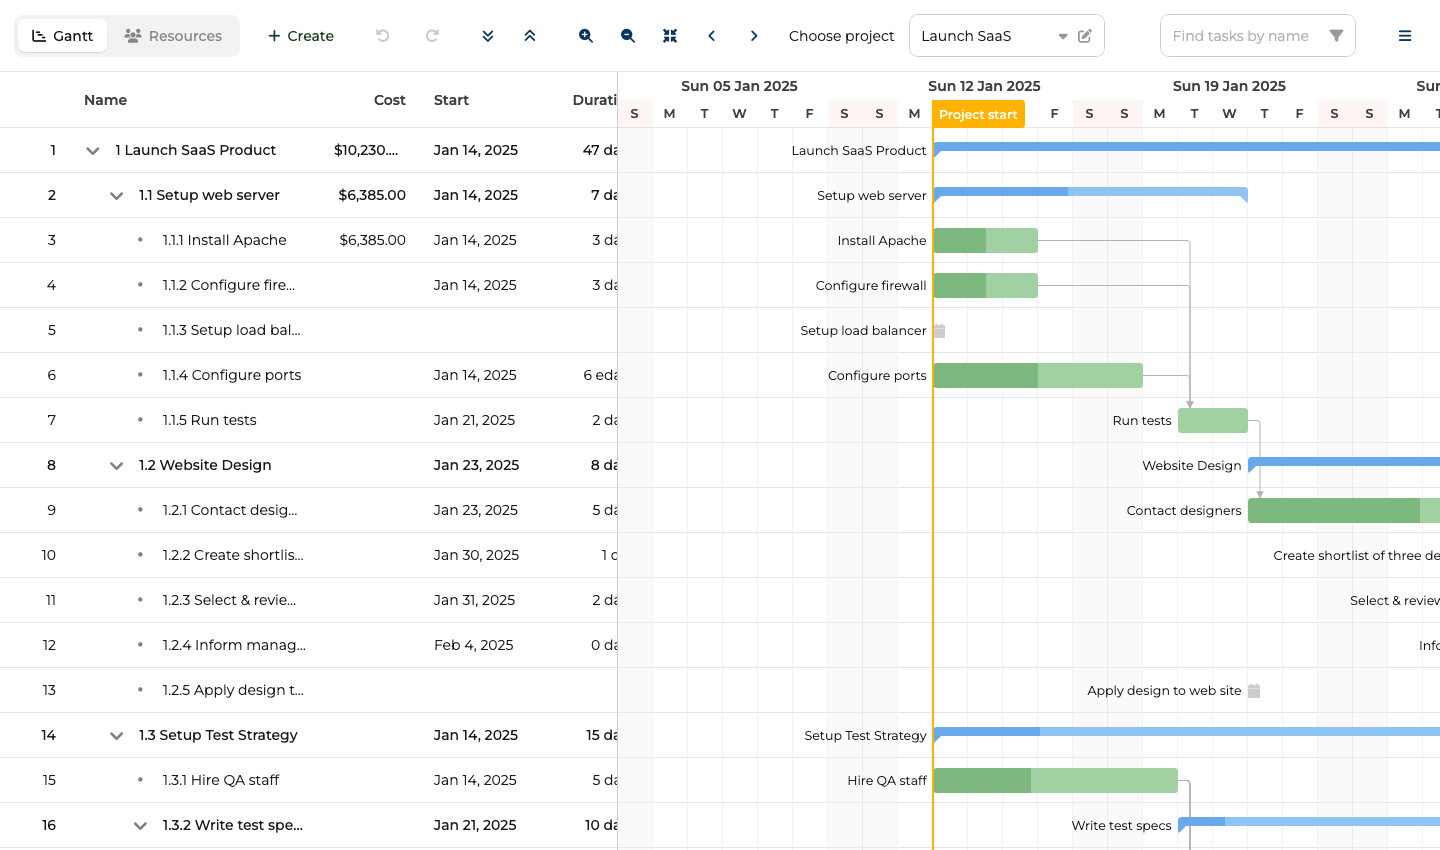The width and height of the screenshot is (1440, 850).
Task: Click the Create button
Action: click(x=301, y=36)
